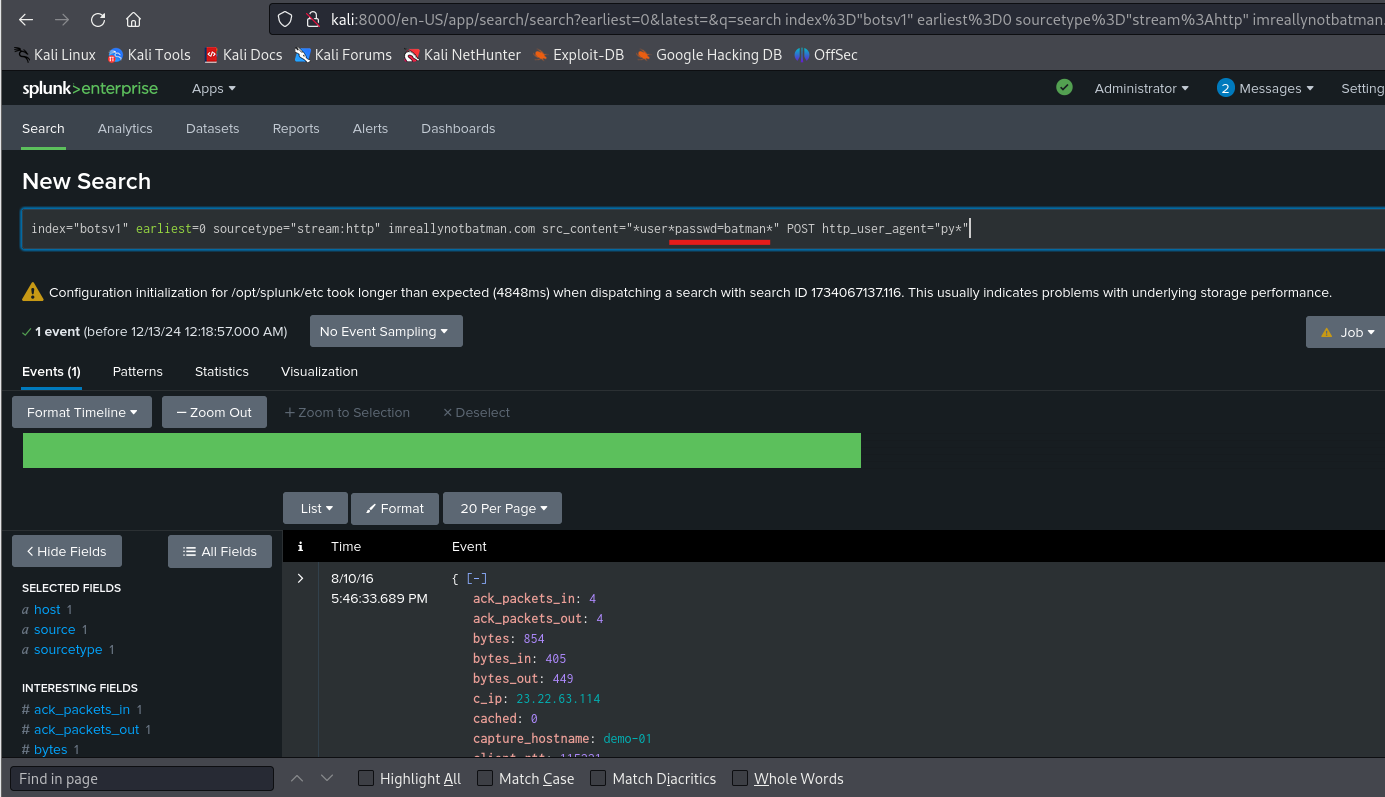Open the OffSec bookmark
This screenshot has height=797, width=1385.
(x=826, y=55)
